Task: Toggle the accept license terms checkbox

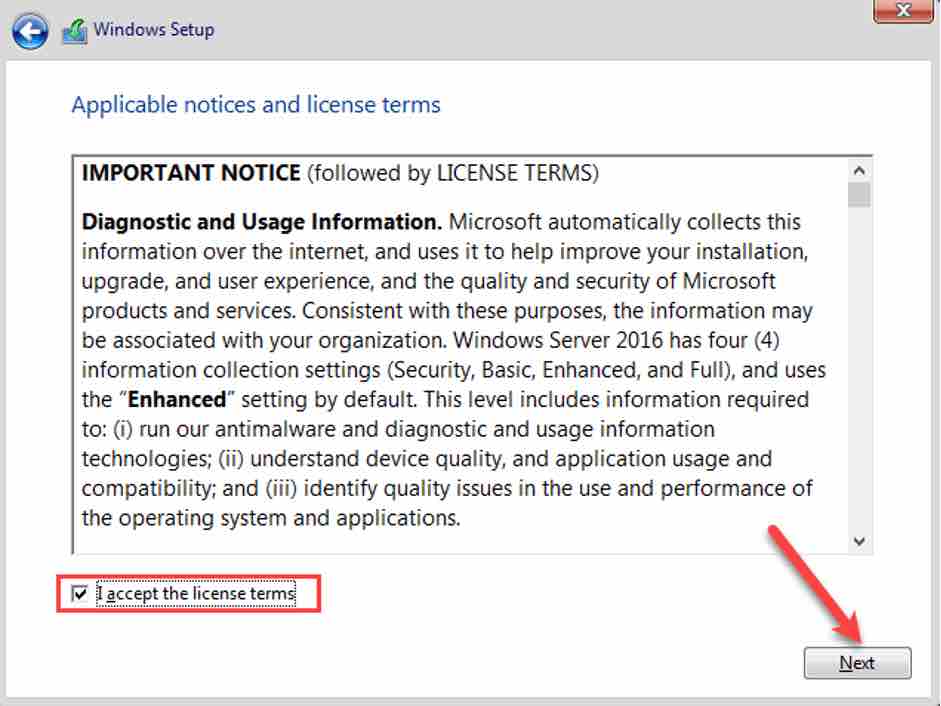Action: (80, 594)
